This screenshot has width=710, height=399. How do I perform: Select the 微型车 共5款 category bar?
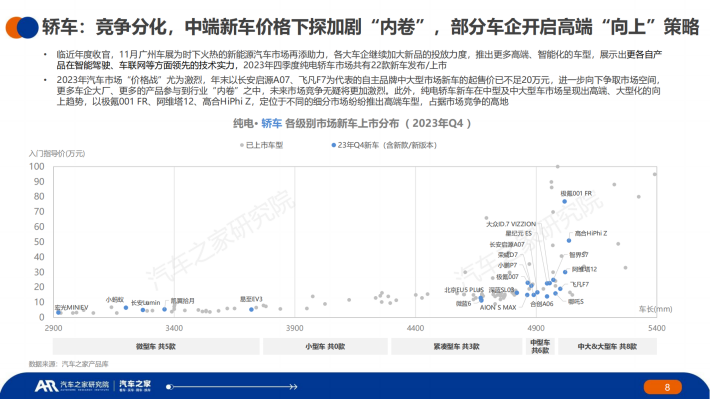coord(156,346)
